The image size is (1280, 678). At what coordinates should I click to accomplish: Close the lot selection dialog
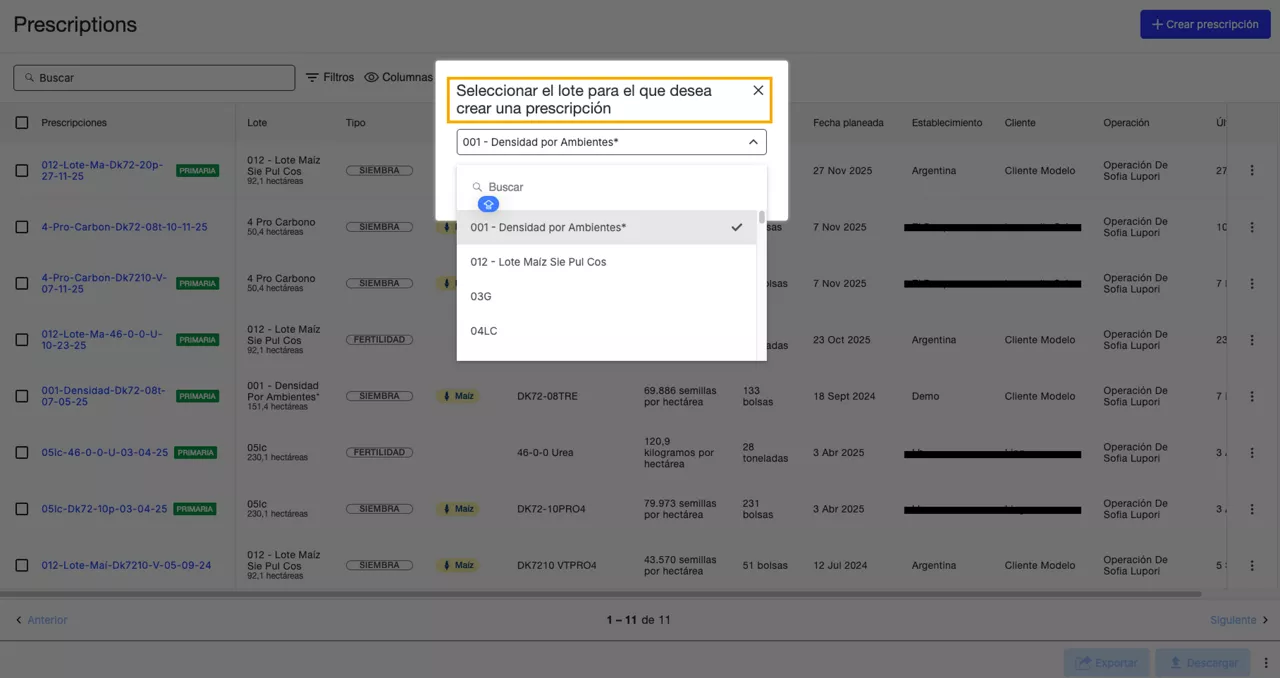tap(758, 90)
